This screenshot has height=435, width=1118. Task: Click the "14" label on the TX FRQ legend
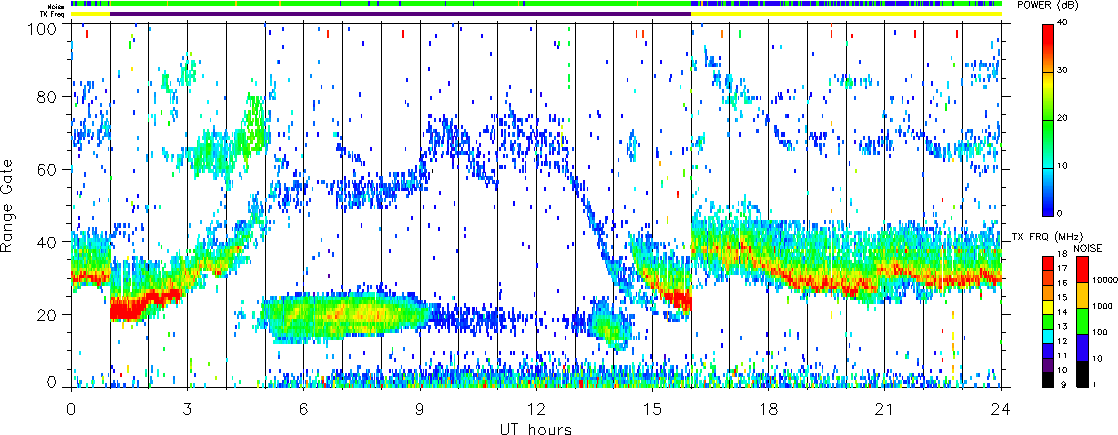click(1062, 312)
